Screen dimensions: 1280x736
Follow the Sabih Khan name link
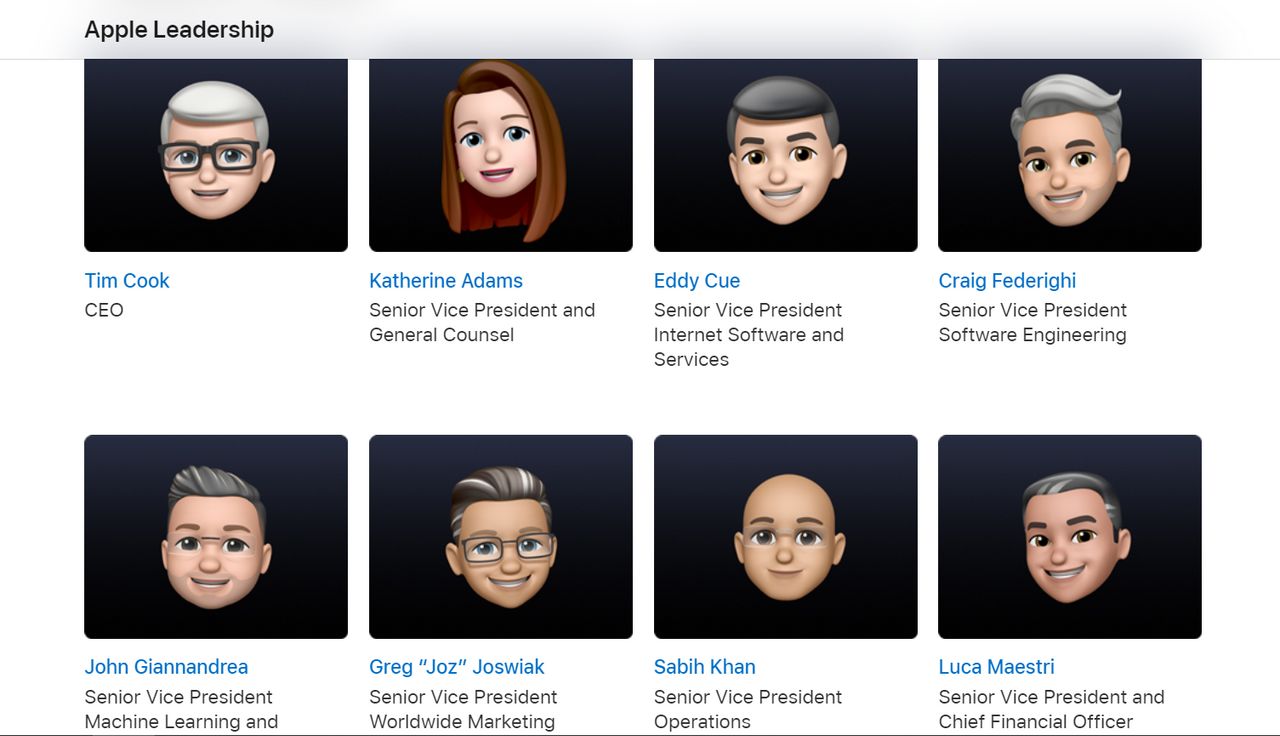pyautogui.click(x=705, y=667)
